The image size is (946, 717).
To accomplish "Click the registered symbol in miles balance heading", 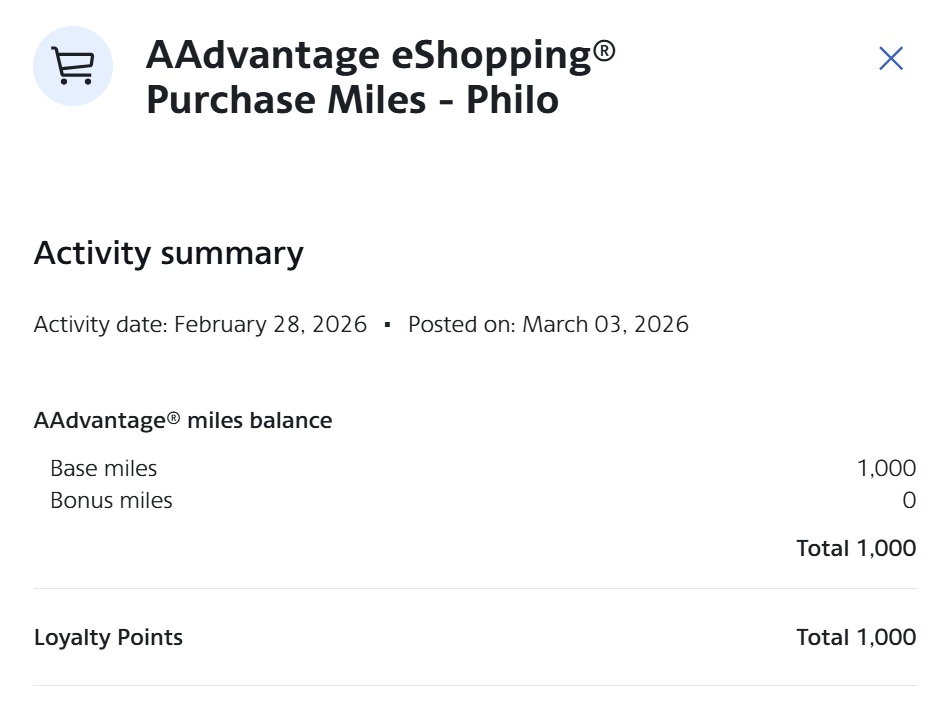I will coord(174,418).
